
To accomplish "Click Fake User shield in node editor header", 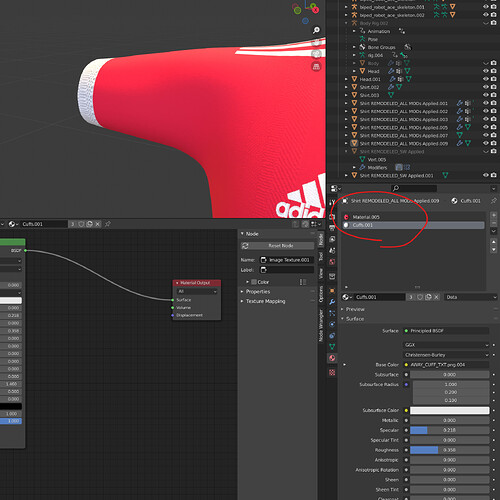I will tap(81, 224).
